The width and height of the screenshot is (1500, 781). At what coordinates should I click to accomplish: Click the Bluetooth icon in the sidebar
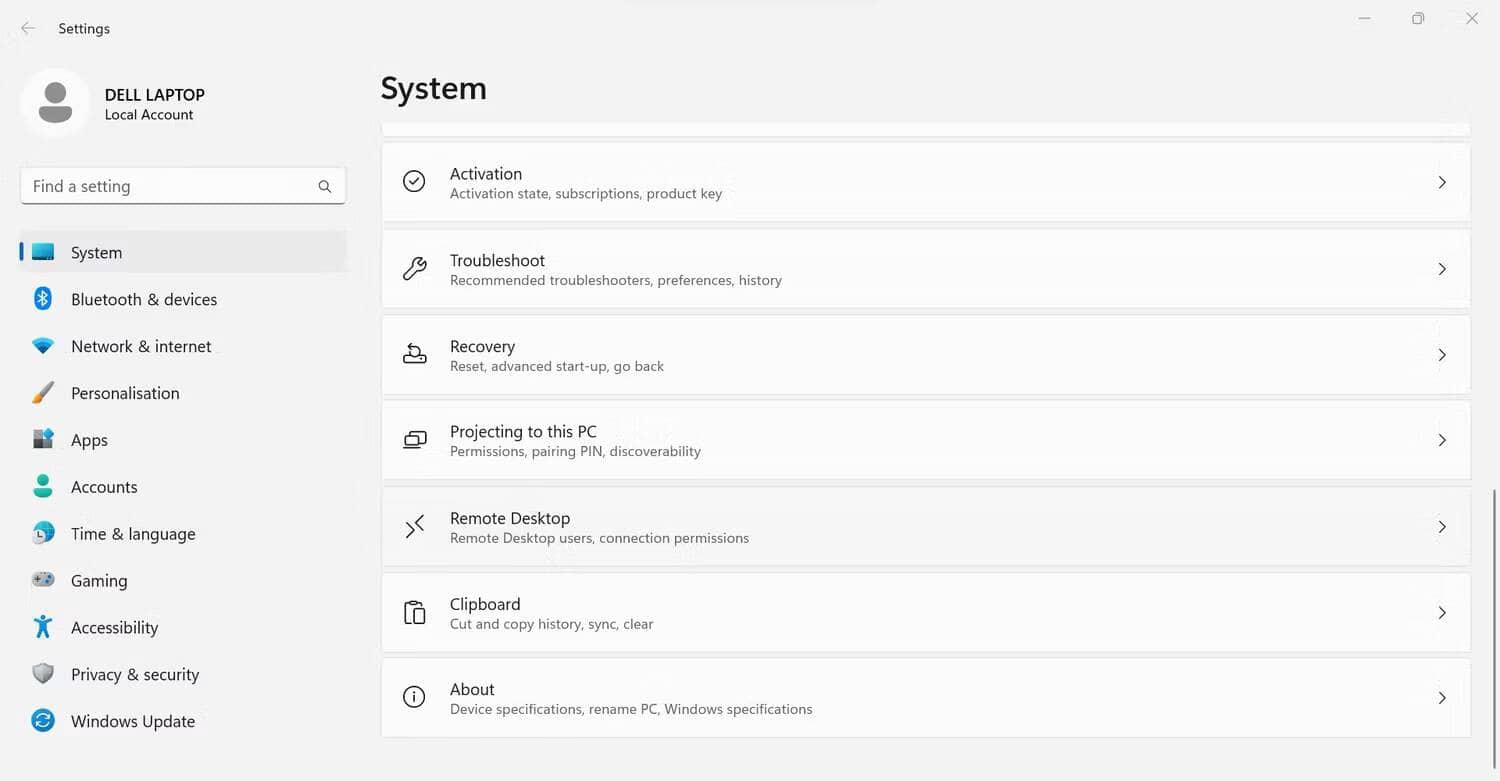(43, 299)
